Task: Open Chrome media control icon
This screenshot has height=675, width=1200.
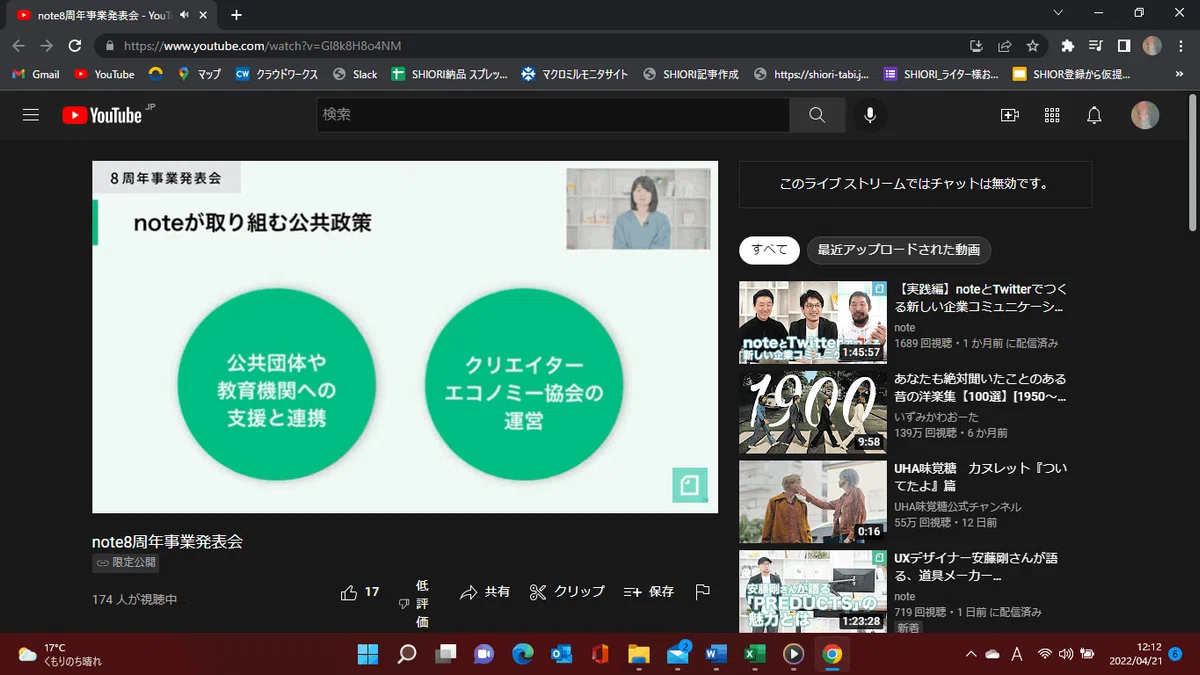Action: click(1096, 46)
